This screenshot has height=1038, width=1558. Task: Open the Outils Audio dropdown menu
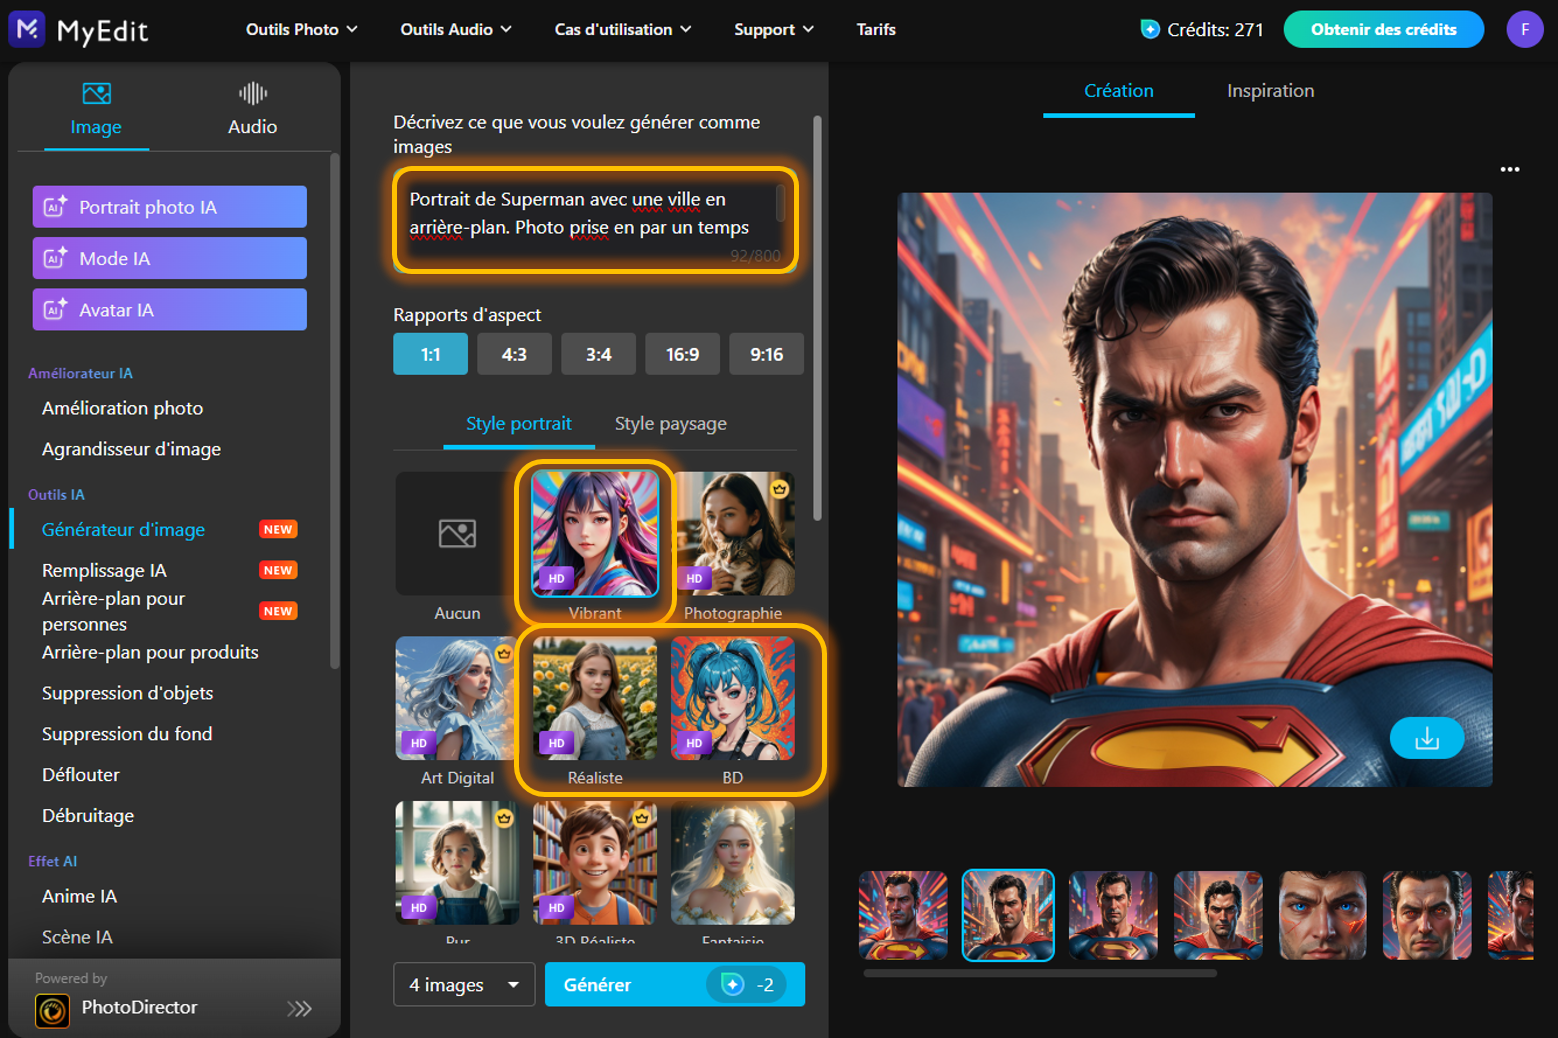(456, 30)
